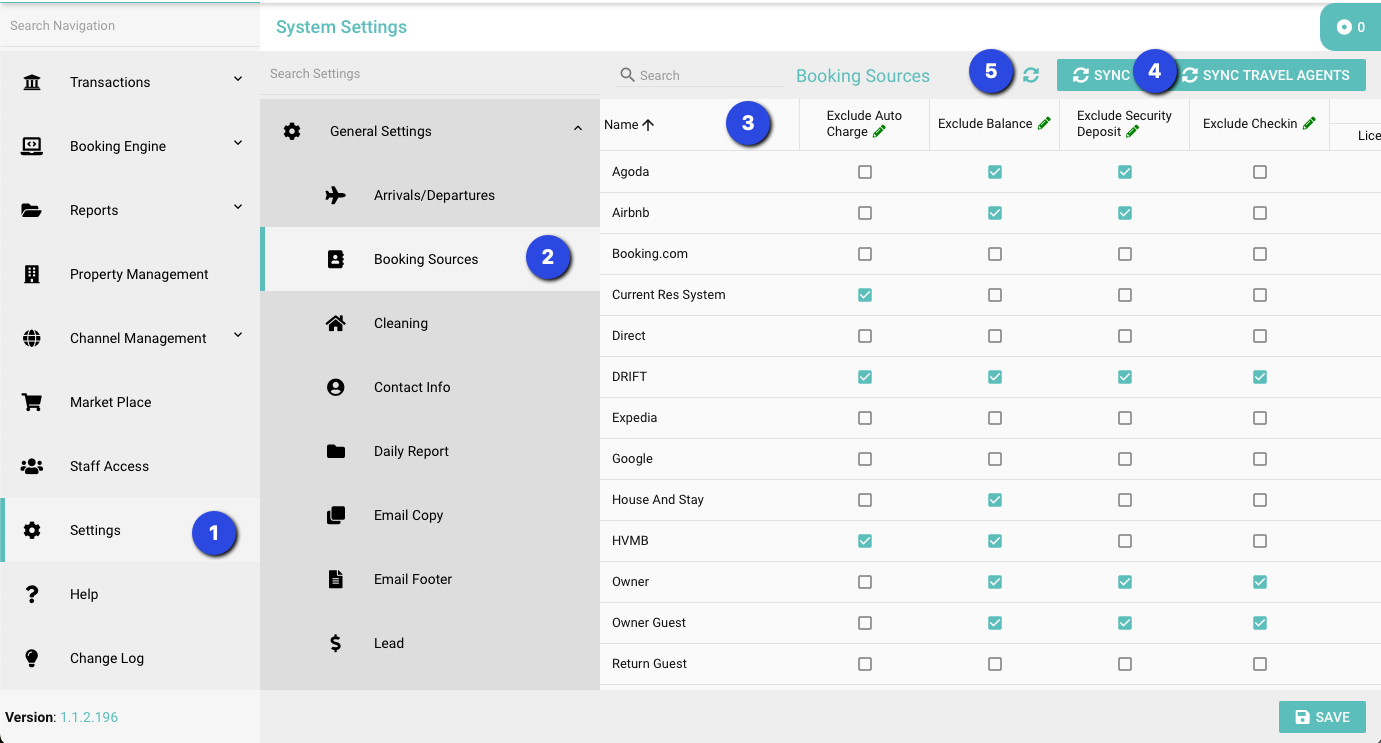Open the Cleaning settings page
The width and height of the screenshot is (1381, 743).
[401, 323]
